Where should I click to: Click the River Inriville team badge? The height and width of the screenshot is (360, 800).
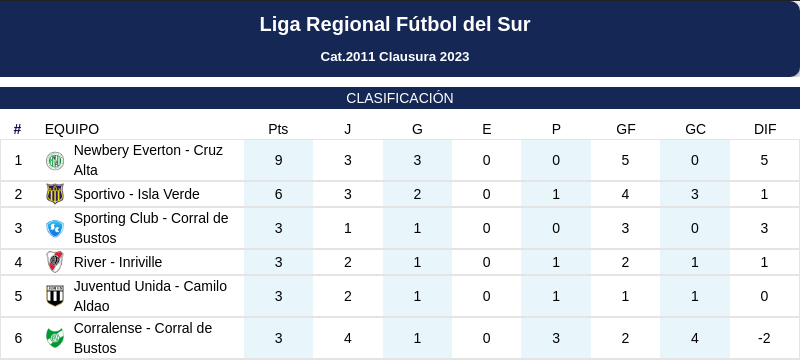click(55, 262)
